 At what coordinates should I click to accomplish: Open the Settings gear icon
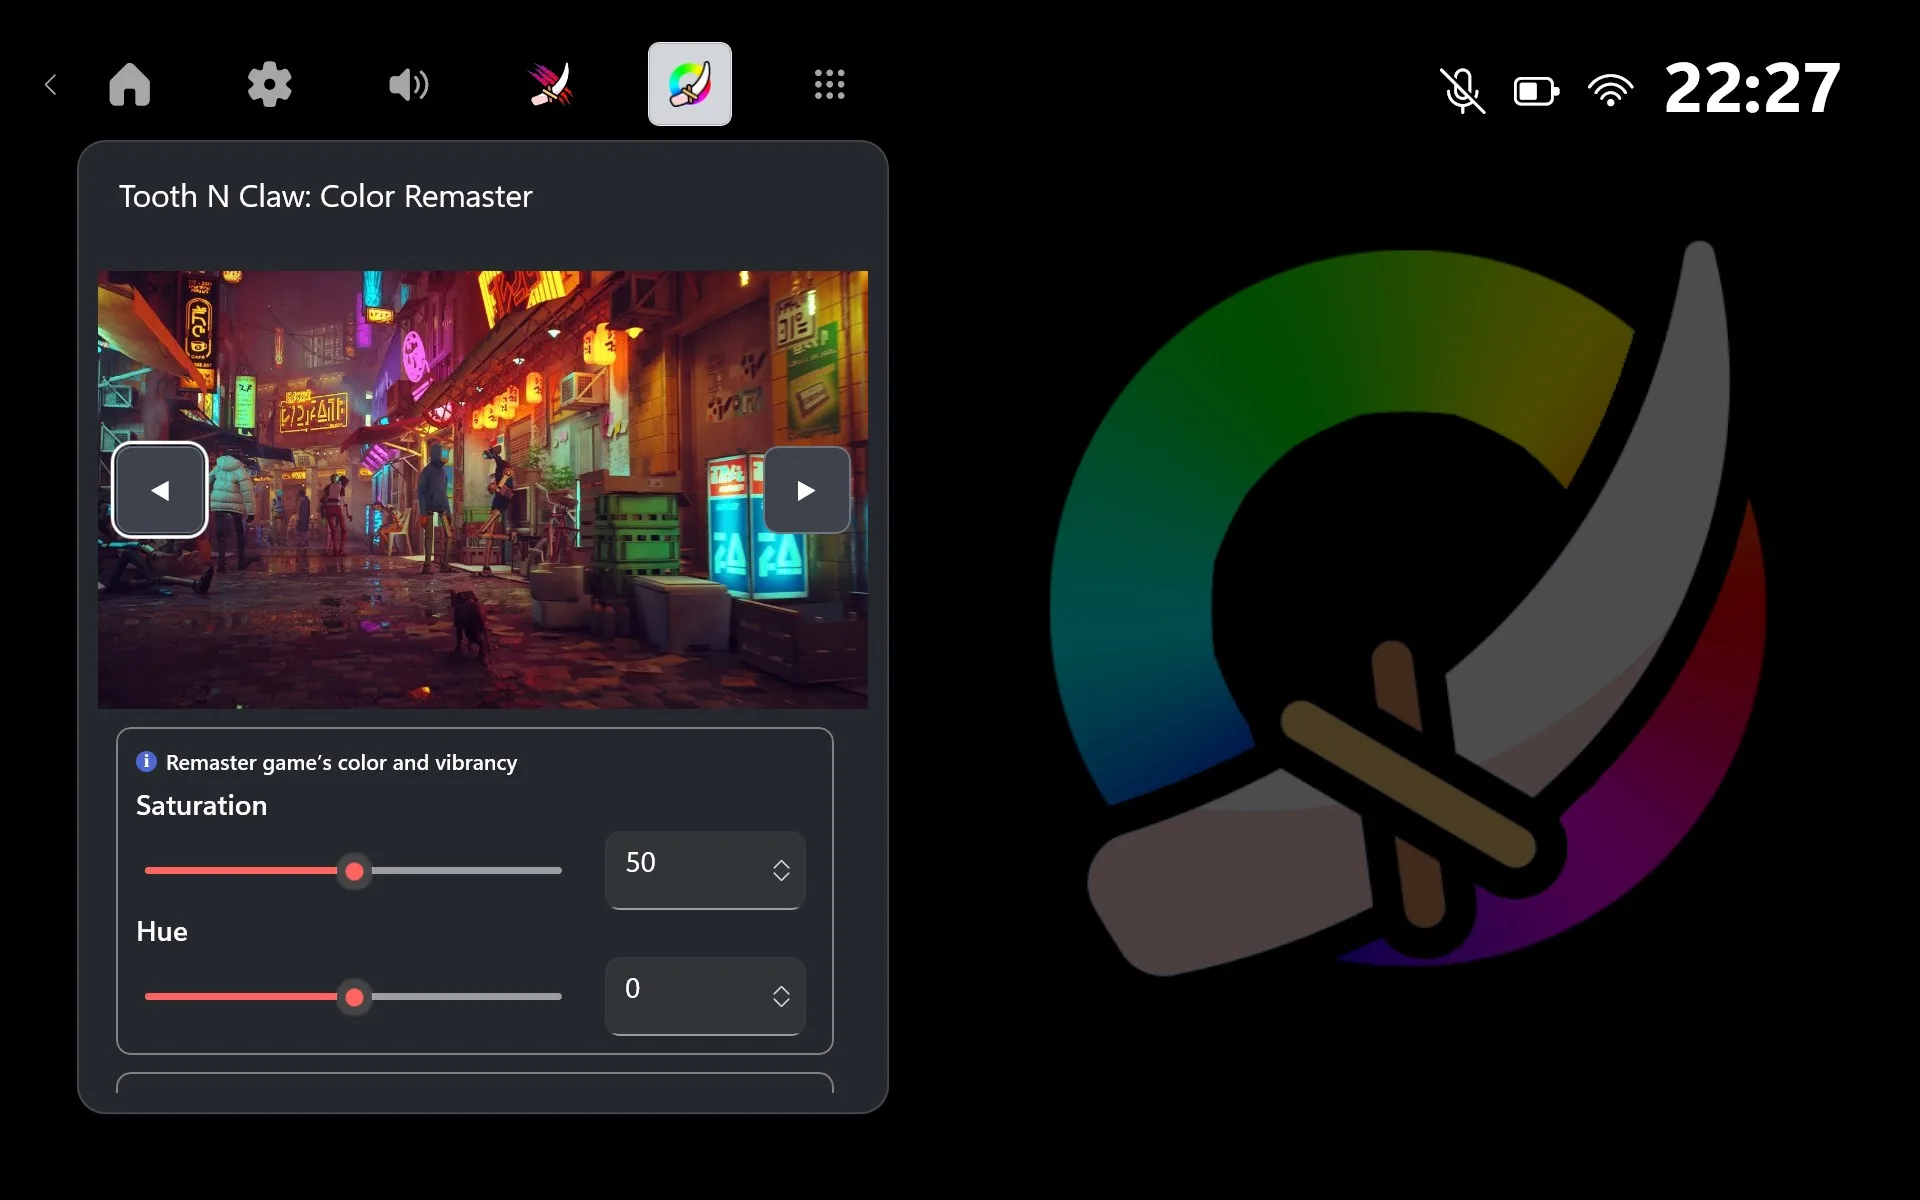[270, 85]
